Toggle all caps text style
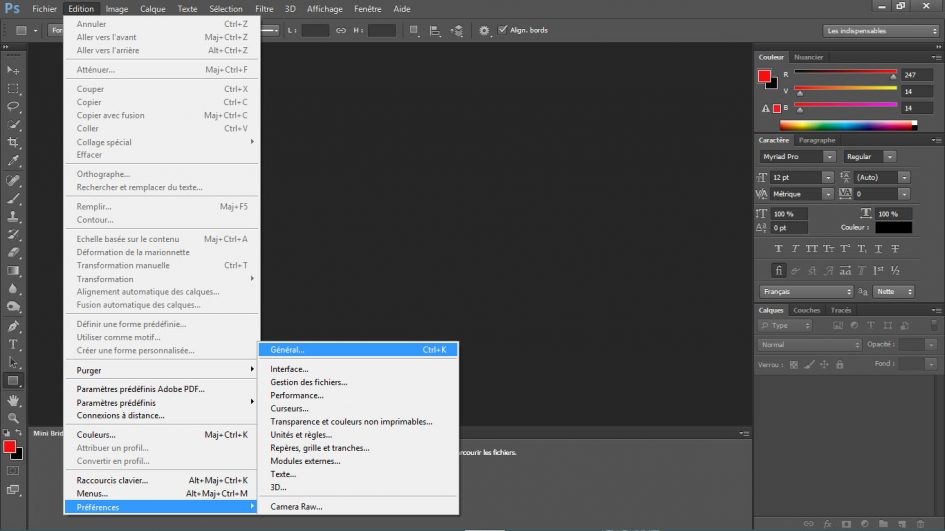This screenshot has width=945, height=531. click(x=812, y=248)
